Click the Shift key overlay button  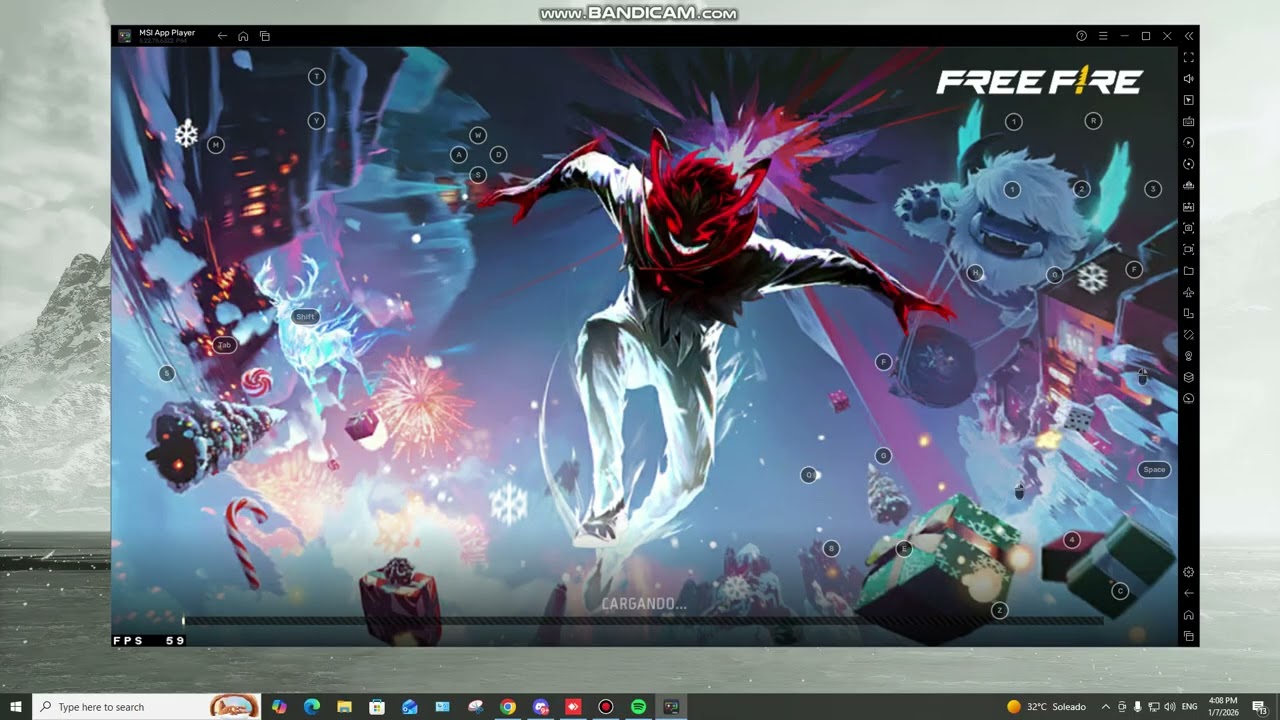click(305, 316)
